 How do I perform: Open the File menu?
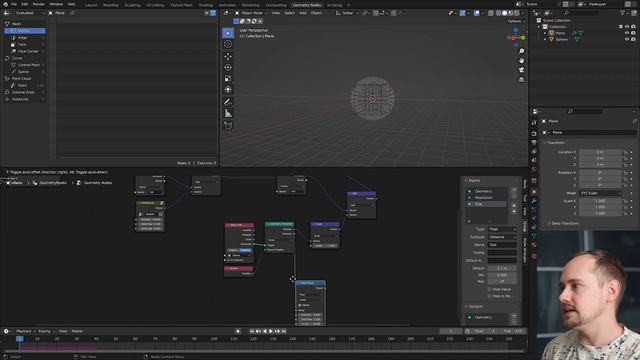click(14, 4)
